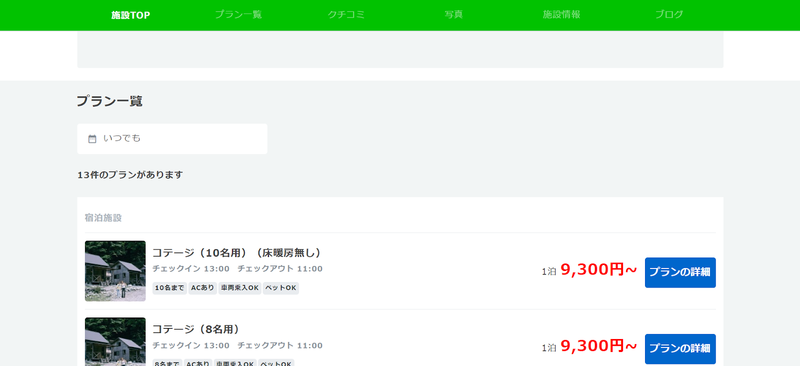Open the いつでも date picker field
The image size is (800, 366).
(172, 138)
